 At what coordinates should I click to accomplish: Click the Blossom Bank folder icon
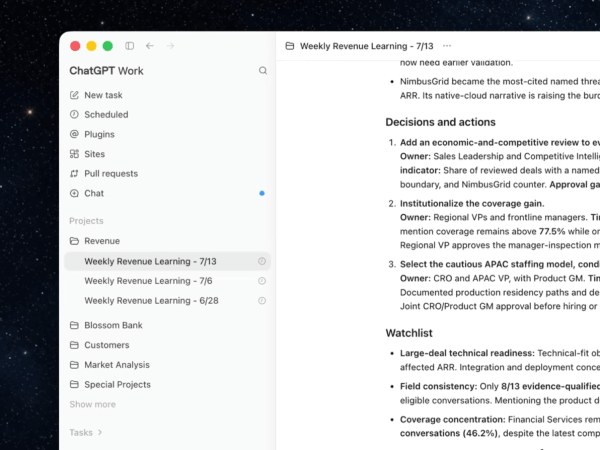click(74, 325)
